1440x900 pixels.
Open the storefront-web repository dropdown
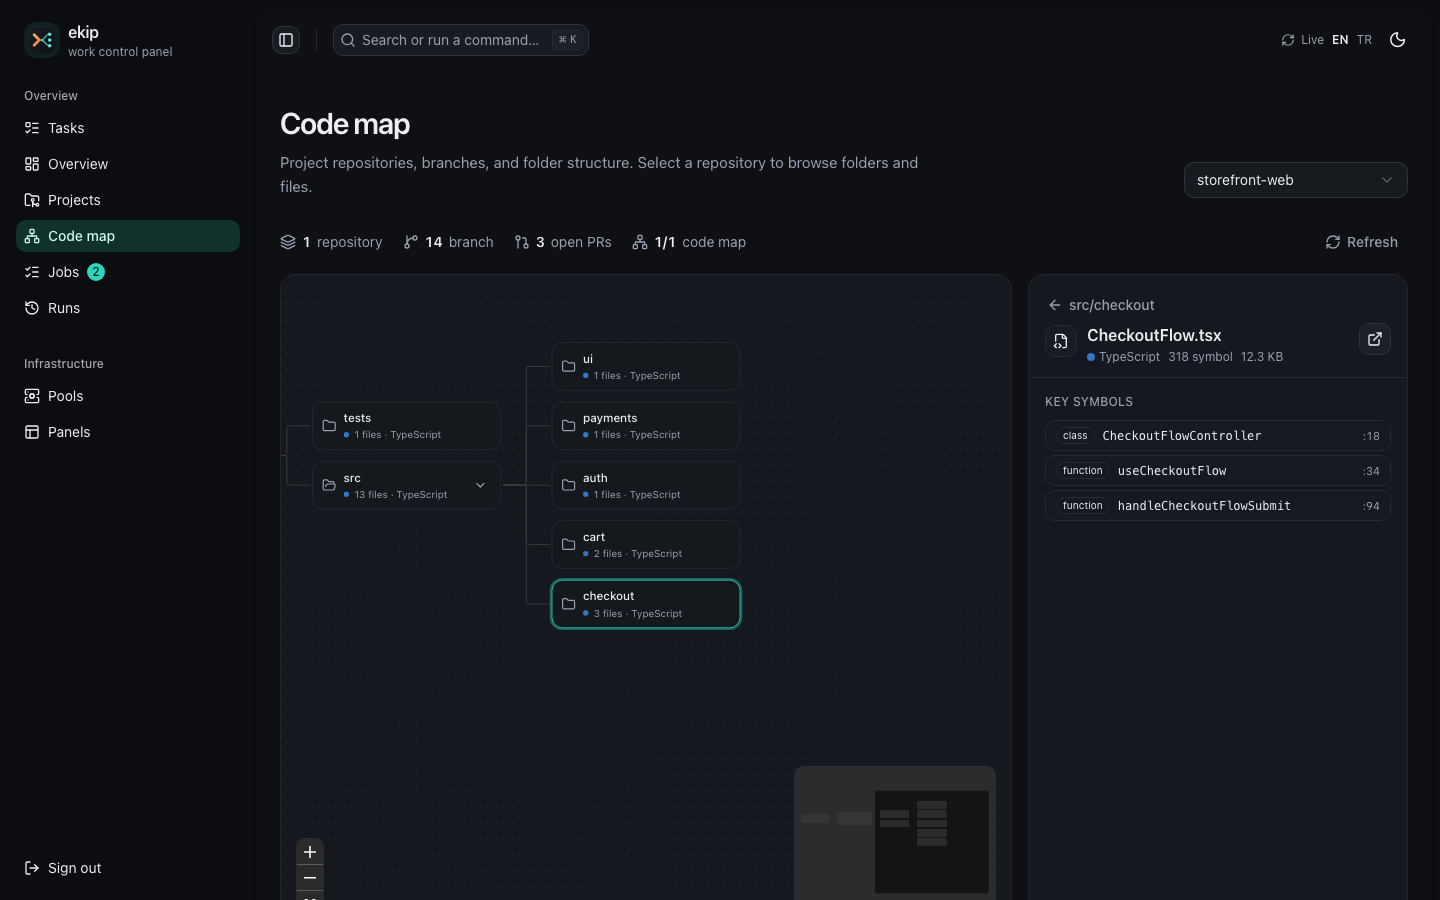(x=1295, y=180)
